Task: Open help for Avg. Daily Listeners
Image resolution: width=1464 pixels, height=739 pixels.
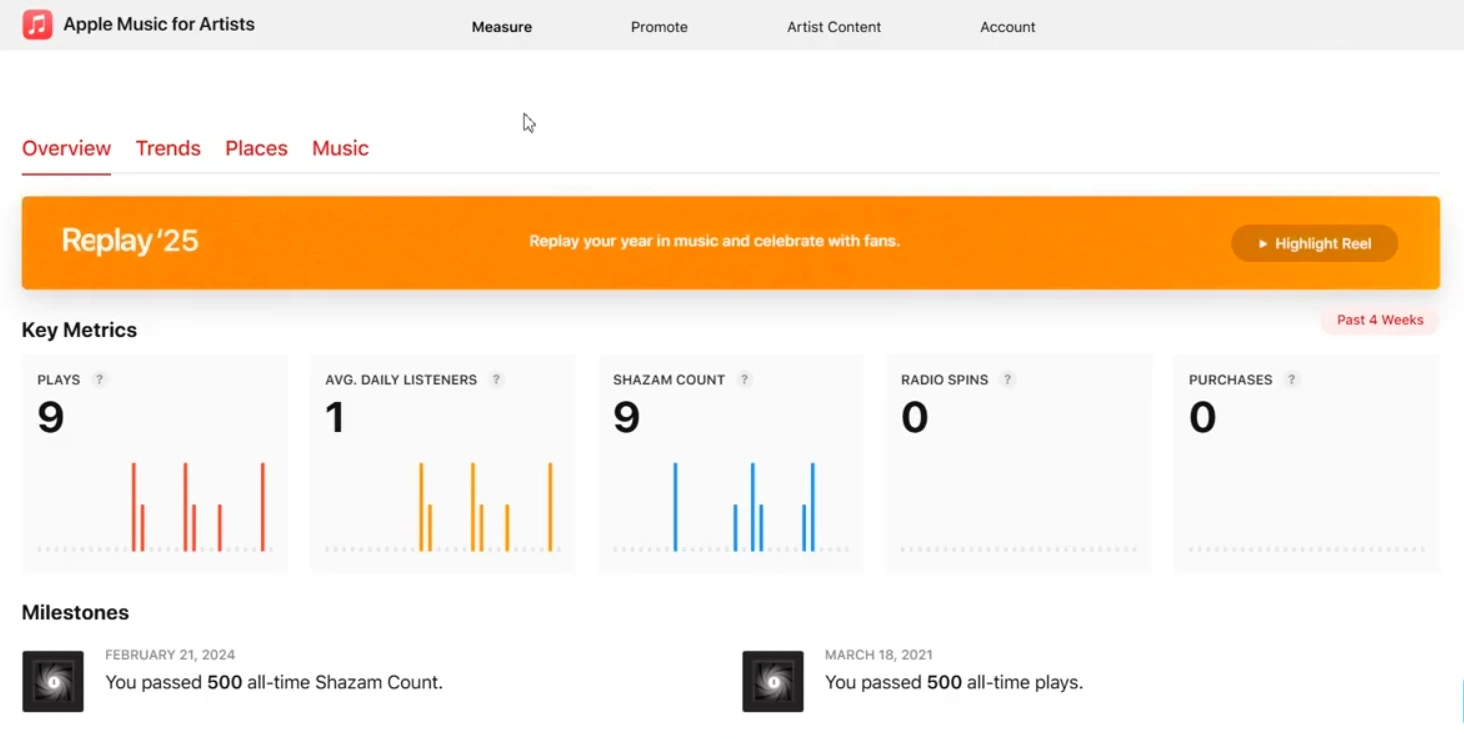Action: [497, 380]
